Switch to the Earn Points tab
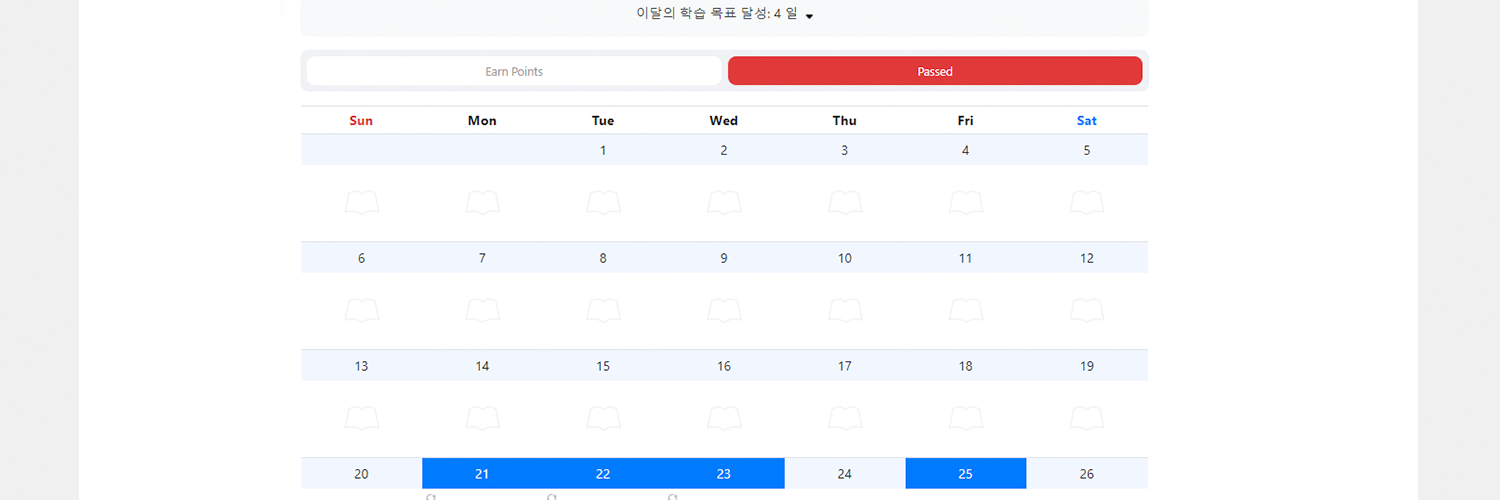The height and width of the screenshot is (500, 1500). (514, 71)
